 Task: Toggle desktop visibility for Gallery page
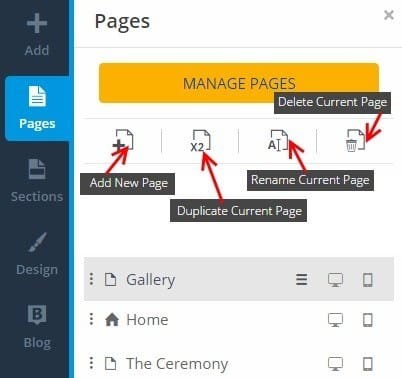pyautogui.click(x=335, y=280)
